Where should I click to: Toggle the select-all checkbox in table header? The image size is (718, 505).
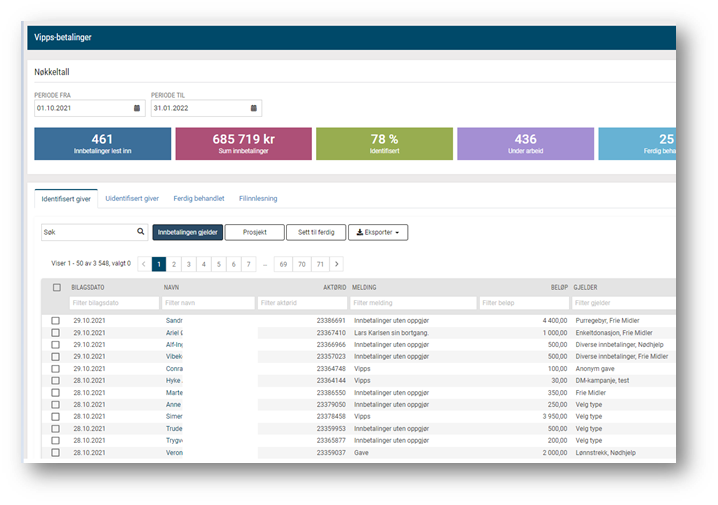[x=57, y=288]
